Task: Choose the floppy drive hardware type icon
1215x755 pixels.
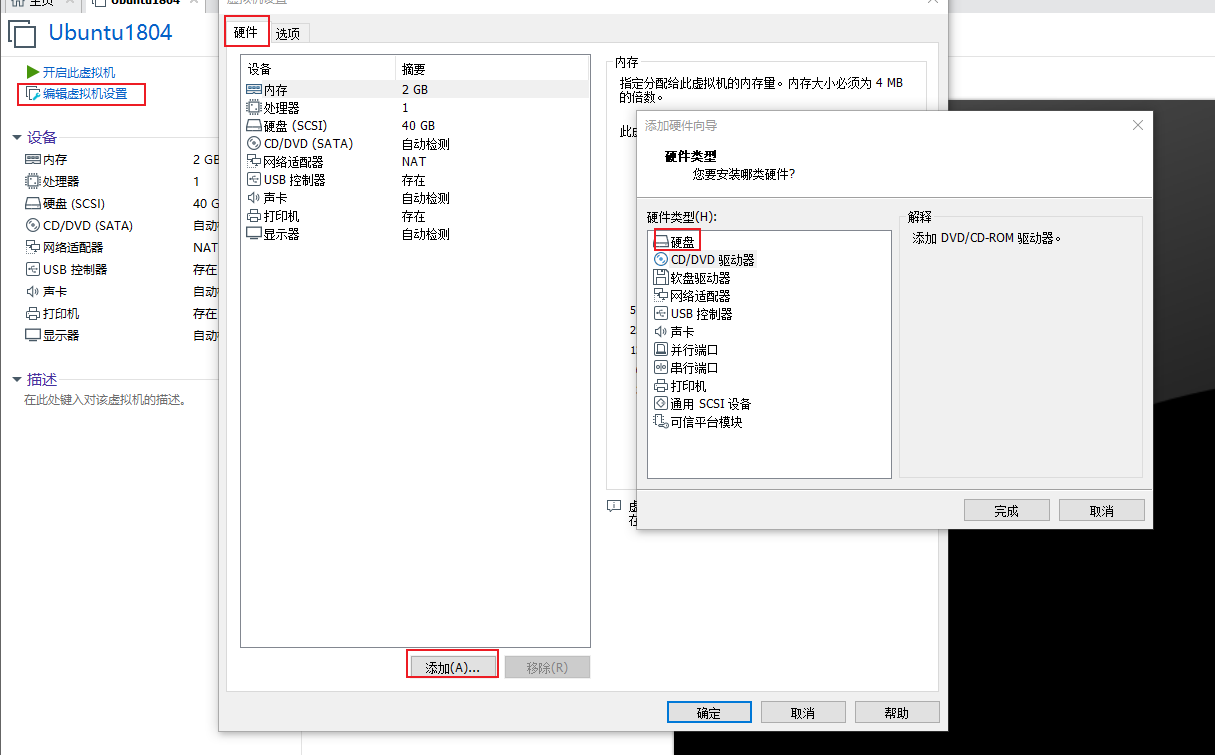Action: click(x=661, y=278)
